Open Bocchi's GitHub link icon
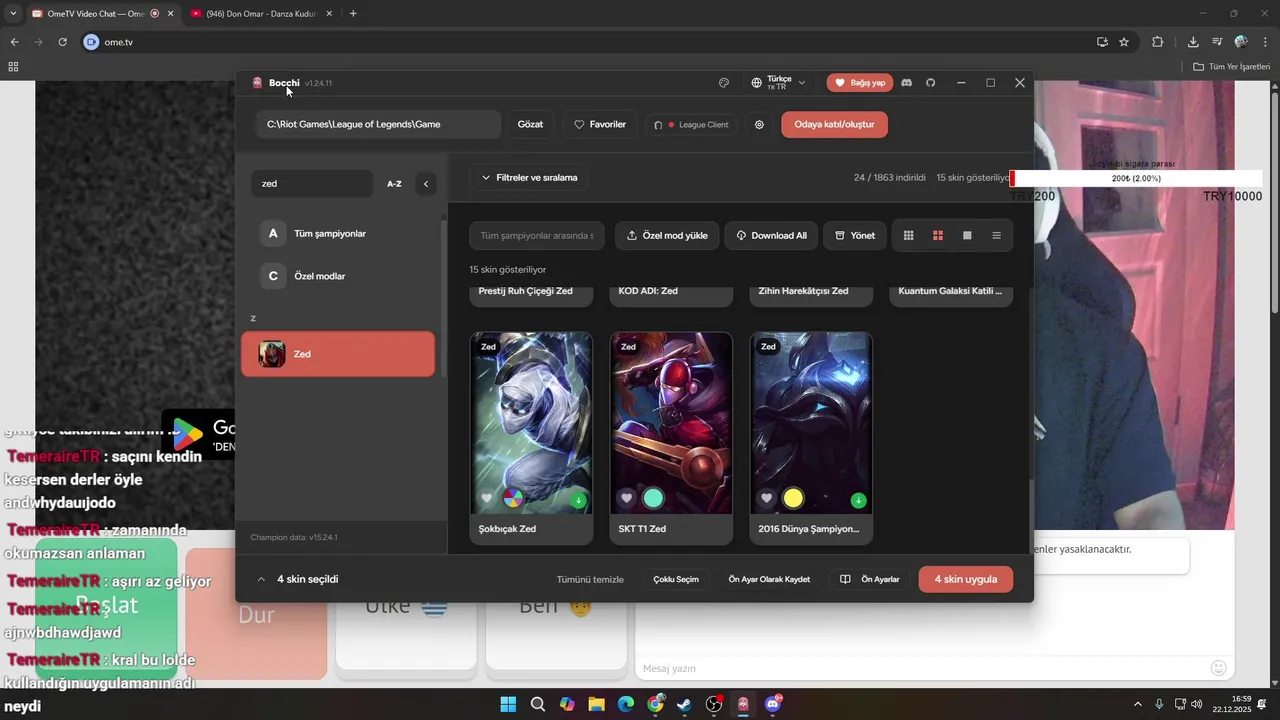This screenshot has width=1280, height=720. (930, 83)
